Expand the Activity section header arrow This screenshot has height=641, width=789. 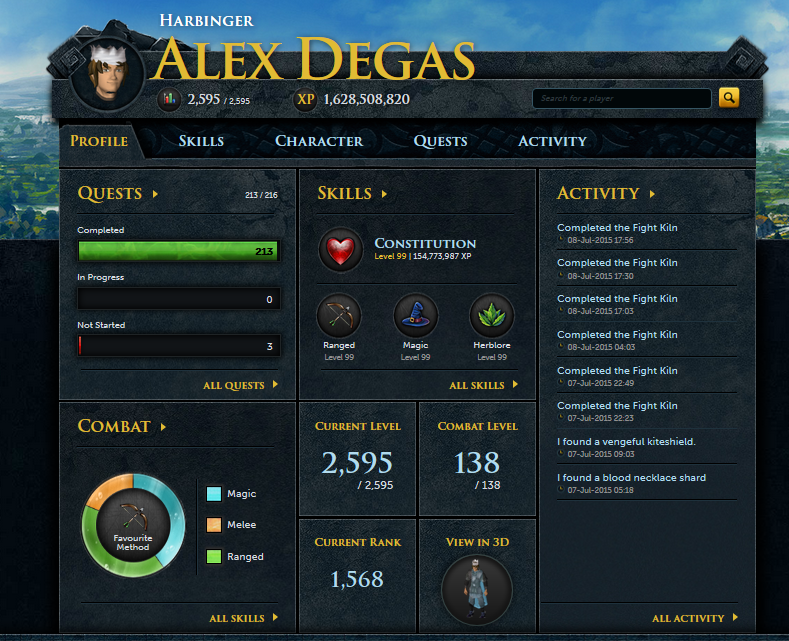pos(652,194)
